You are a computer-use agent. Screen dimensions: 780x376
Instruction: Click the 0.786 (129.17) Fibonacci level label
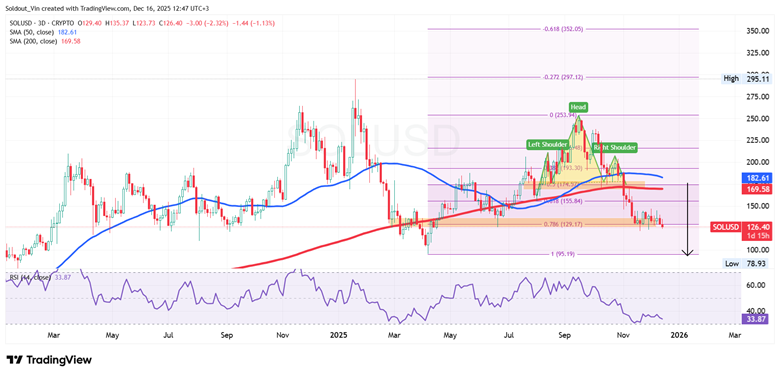(564, 224)
